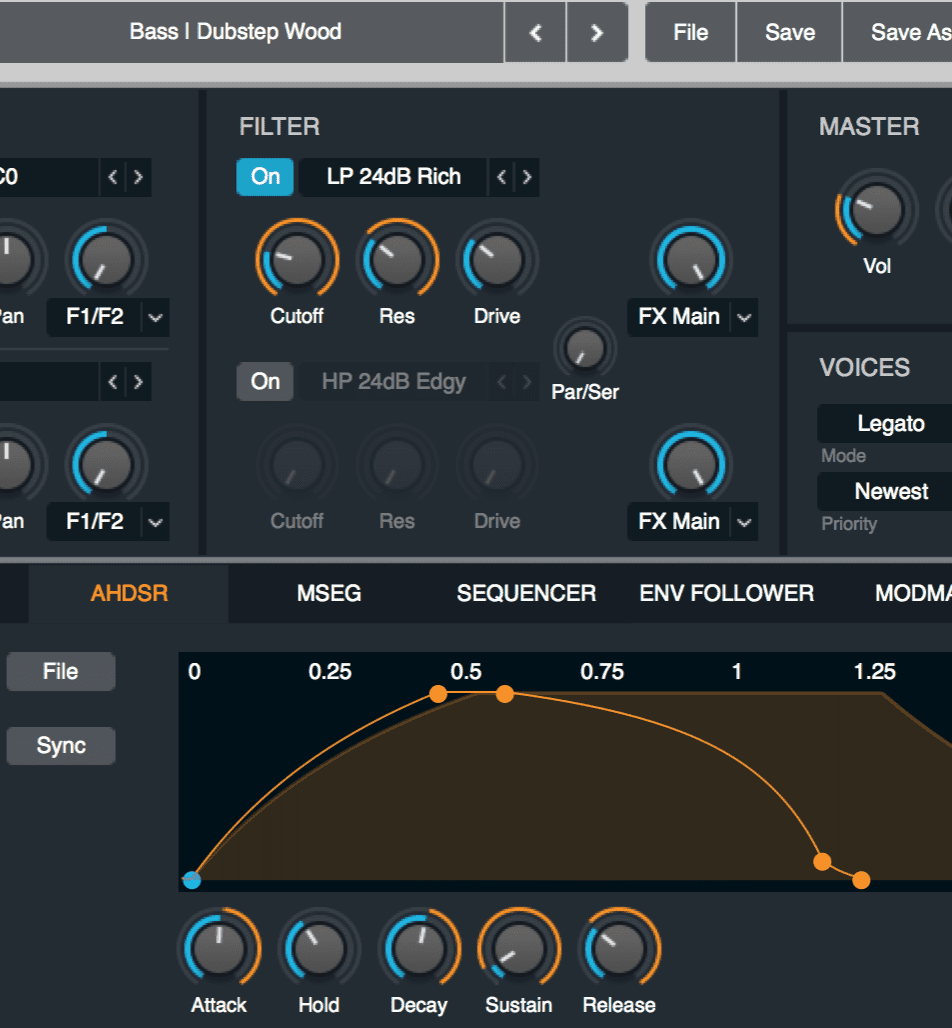The height and width of the screenshot is (1028, 952).
Task: Select the blue envelope start point
Action: click(x=191, y=880)
